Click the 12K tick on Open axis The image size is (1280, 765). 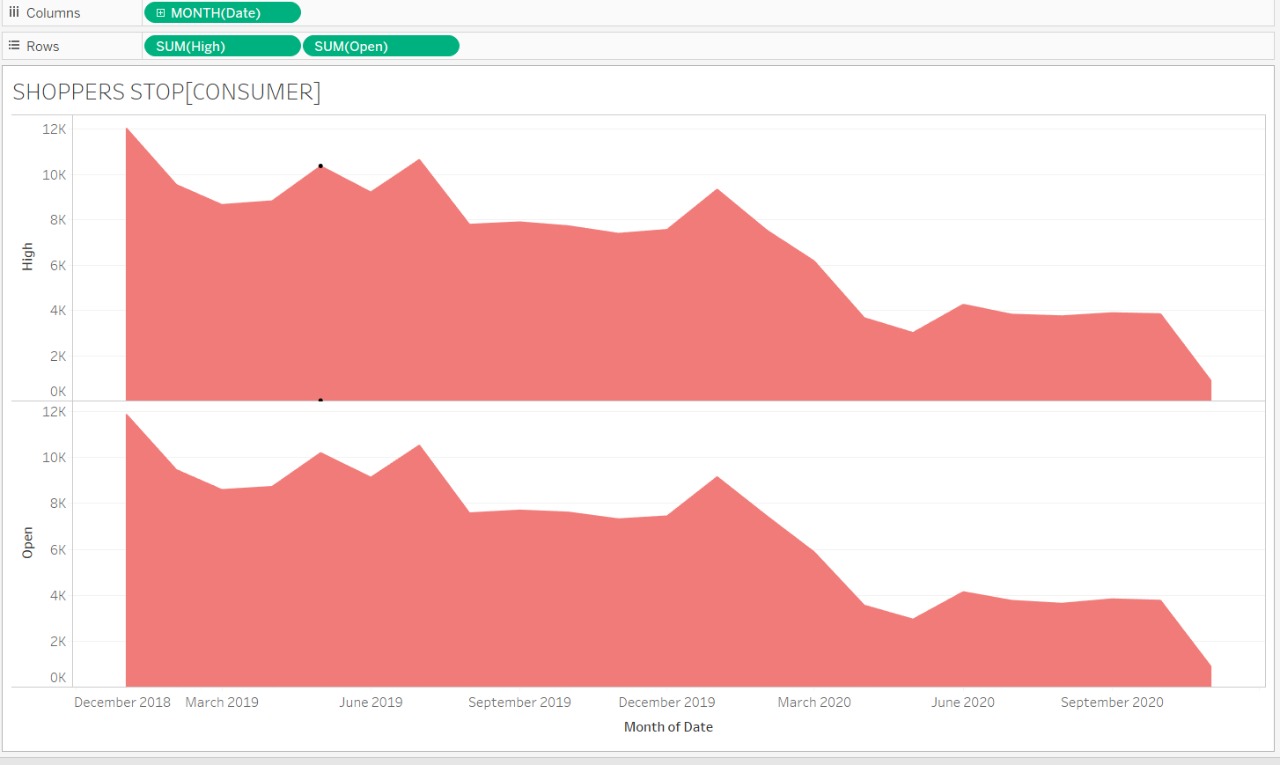(x=54, y=411)
